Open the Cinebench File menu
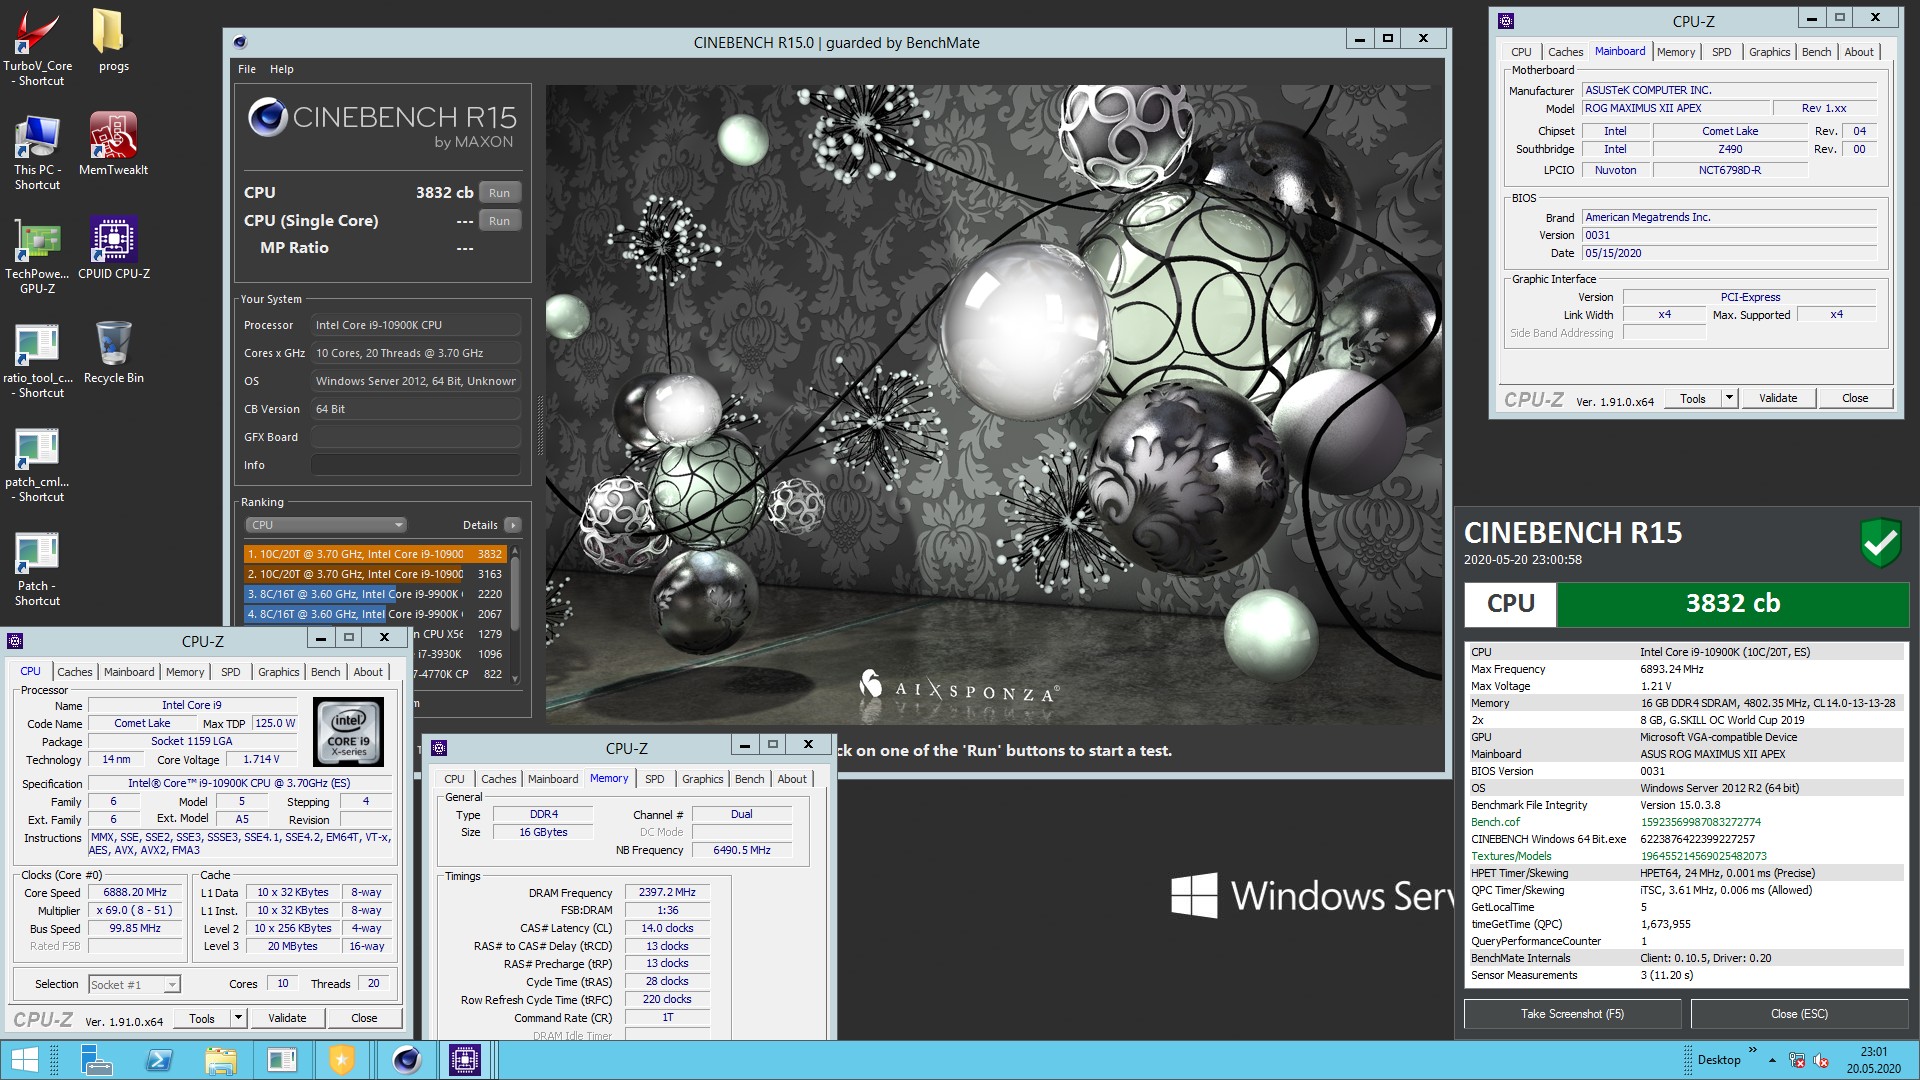 (x=247, y=69)
